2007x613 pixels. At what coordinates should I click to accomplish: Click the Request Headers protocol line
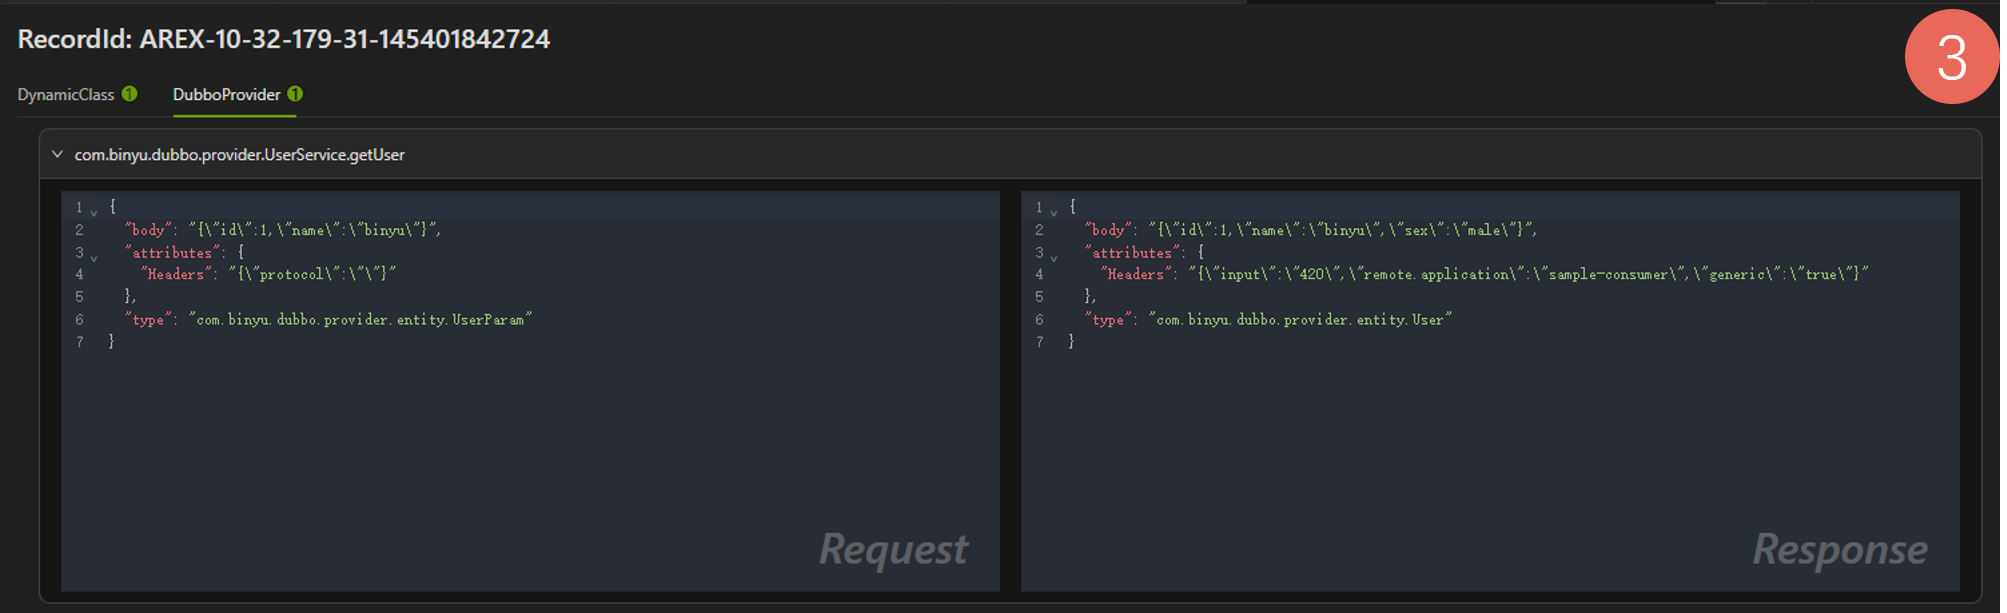[269, 274]
